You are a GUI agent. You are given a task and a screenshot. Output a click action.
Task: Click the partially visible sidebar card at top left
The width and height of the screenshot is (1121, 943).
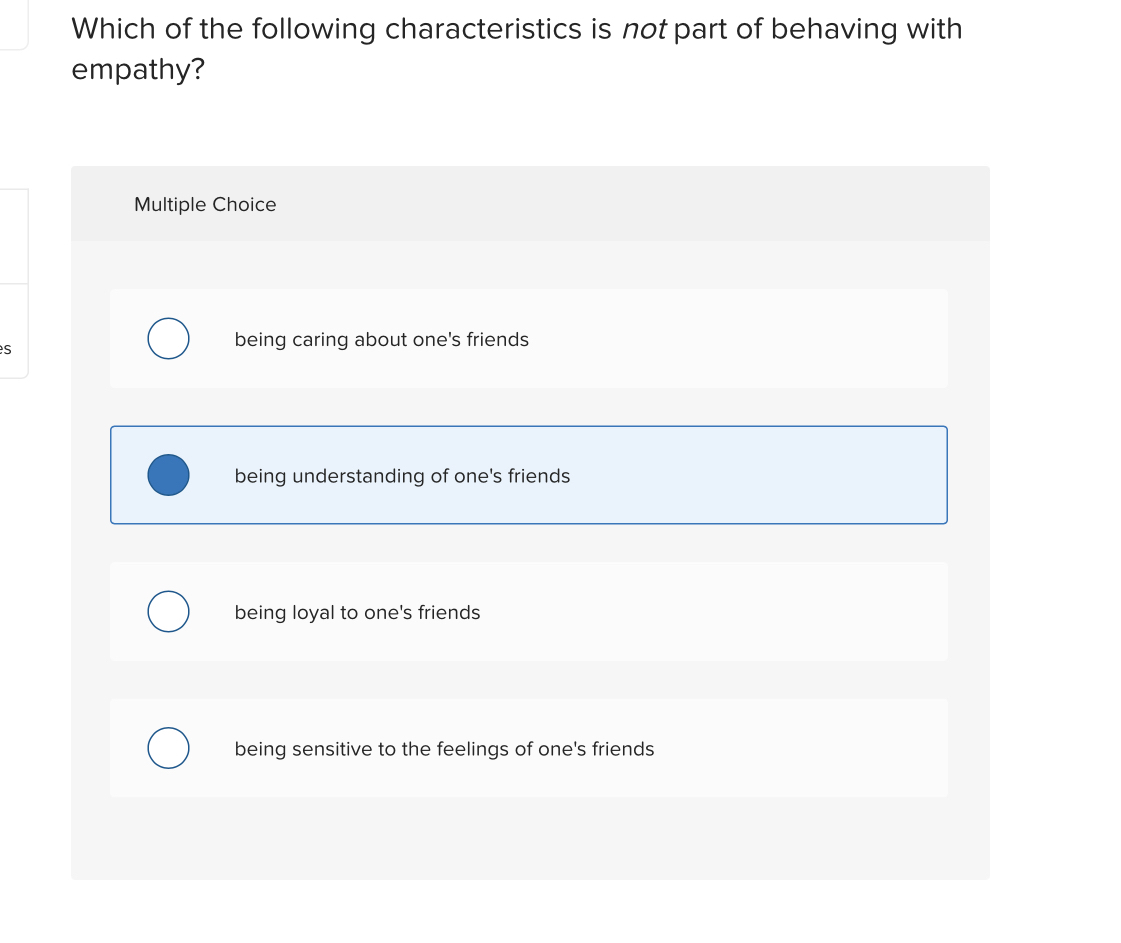[13, 25]
